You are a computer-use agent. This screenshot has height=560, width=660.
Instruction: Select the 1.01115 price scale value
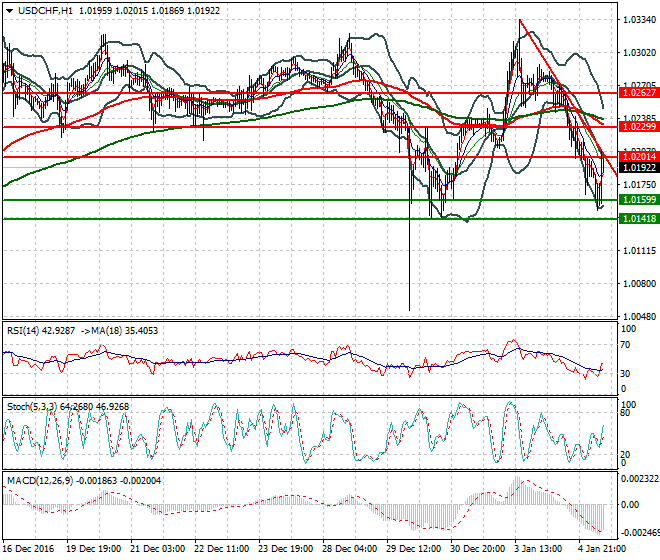(639, 251)
